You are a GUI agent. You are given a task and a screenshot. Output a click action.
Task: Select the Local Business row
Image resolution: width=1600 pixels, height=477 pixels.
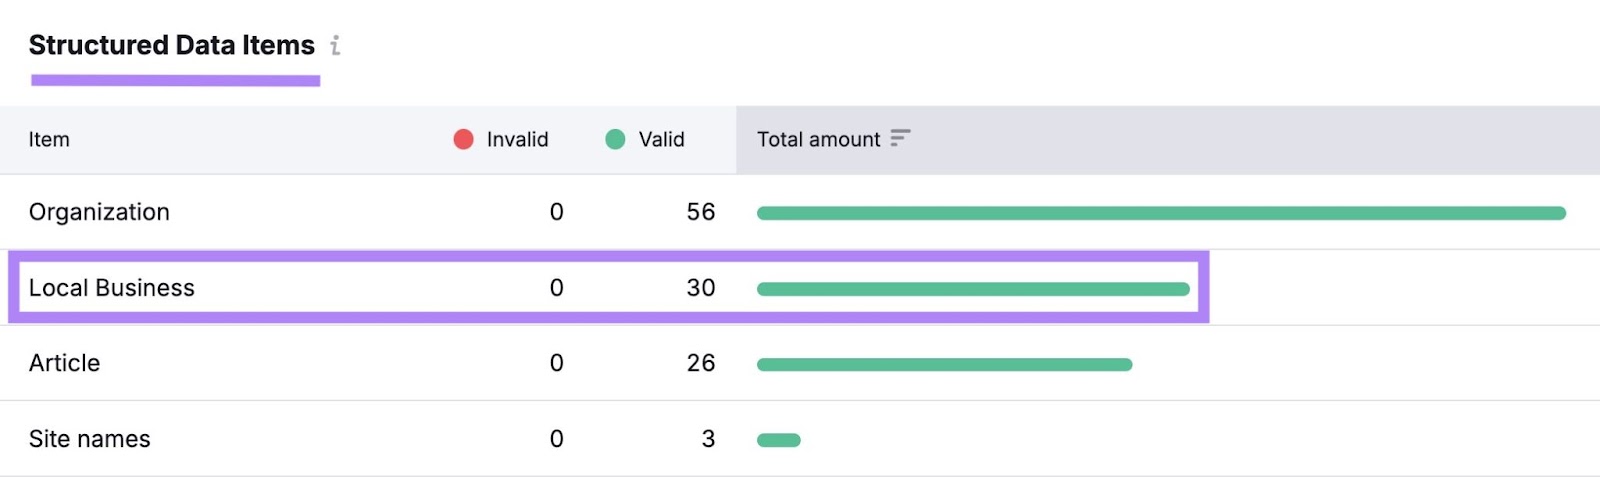click(x=111, y=288)
